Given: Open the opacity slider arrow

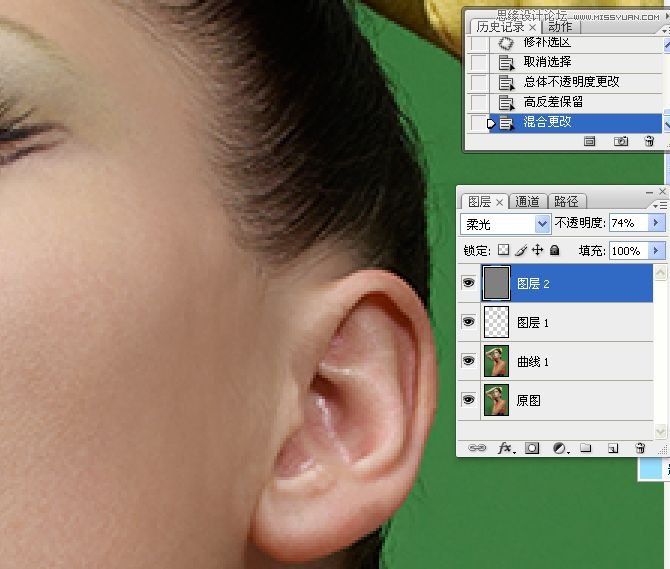Looking at the screenshot, I should tap(657, 223).
